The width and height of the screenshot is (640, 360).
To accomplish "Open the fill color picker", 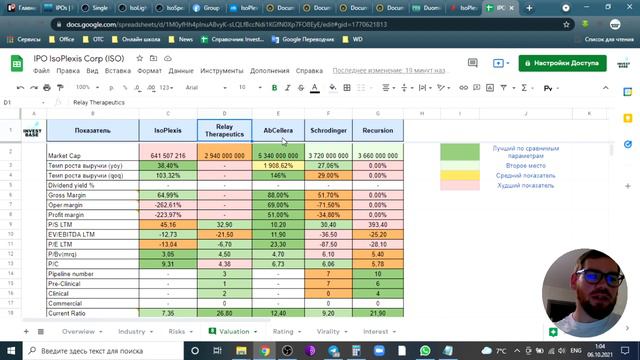I will click(x=333, y=88).
